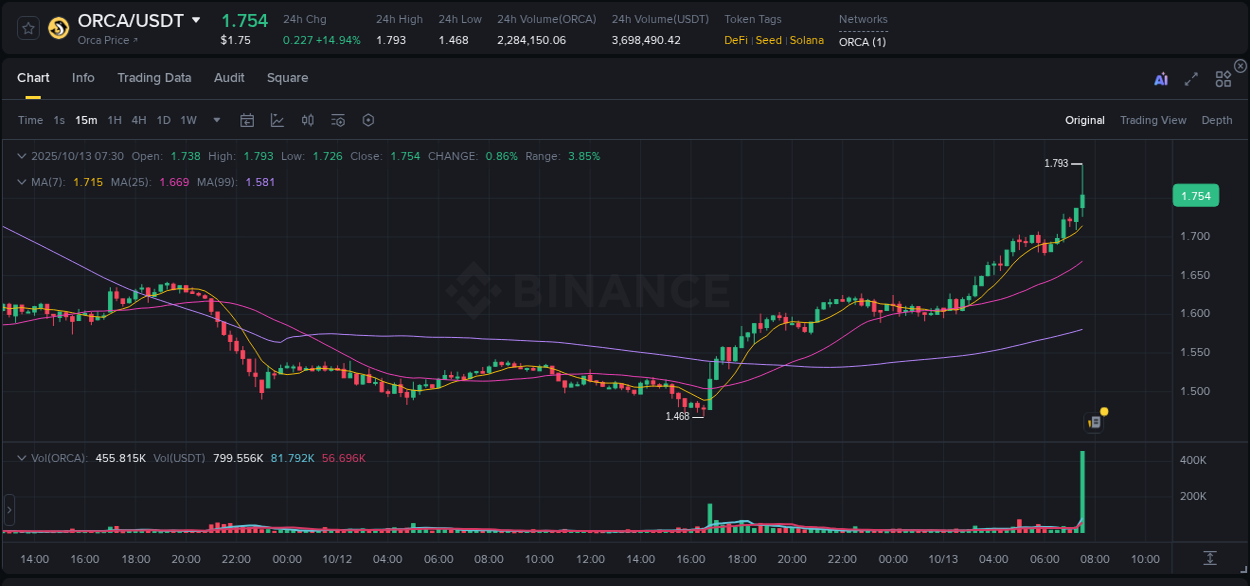Open the extra timeframe interval dropdown
Screen dimensions: 1250x586
click(x=214, y=120)
